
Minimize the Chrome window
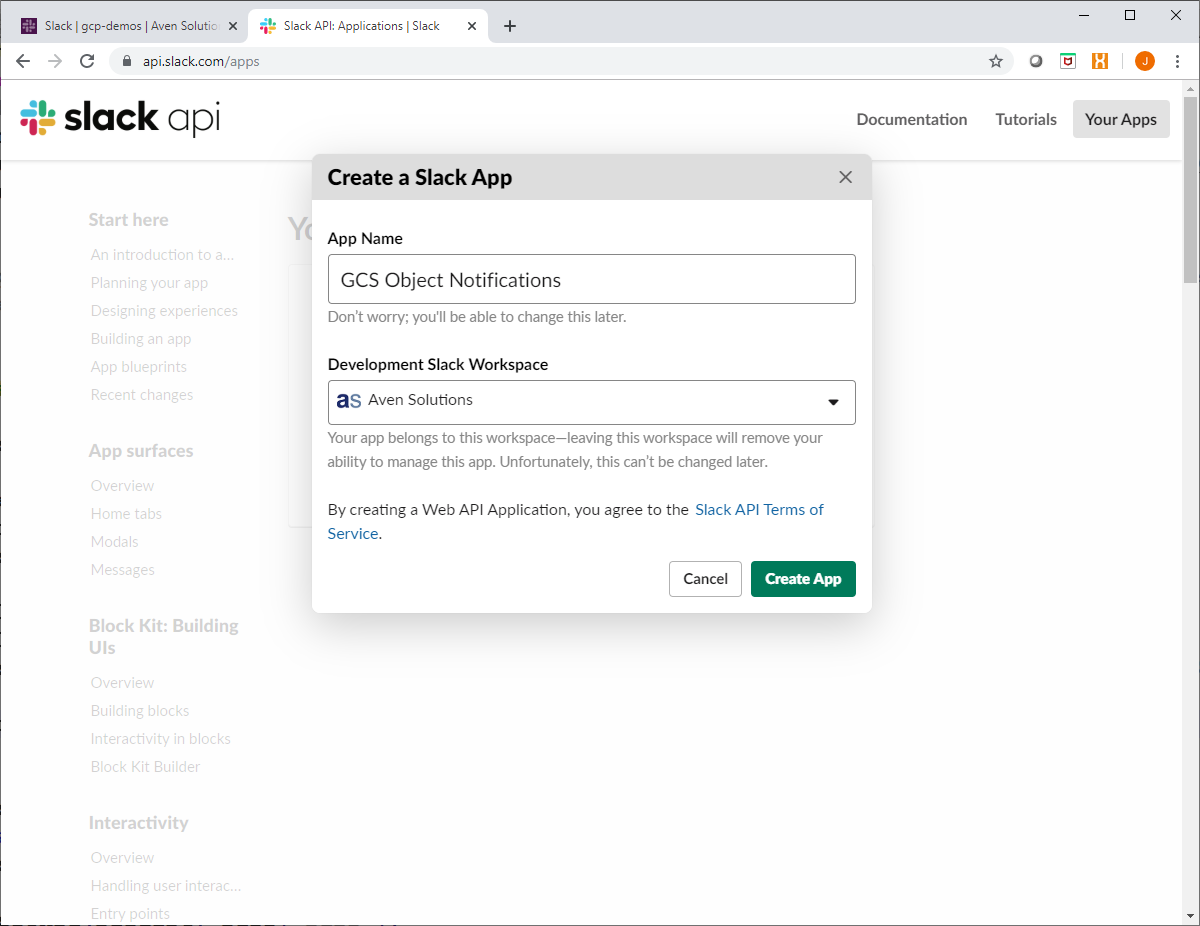coord(1084,14)
